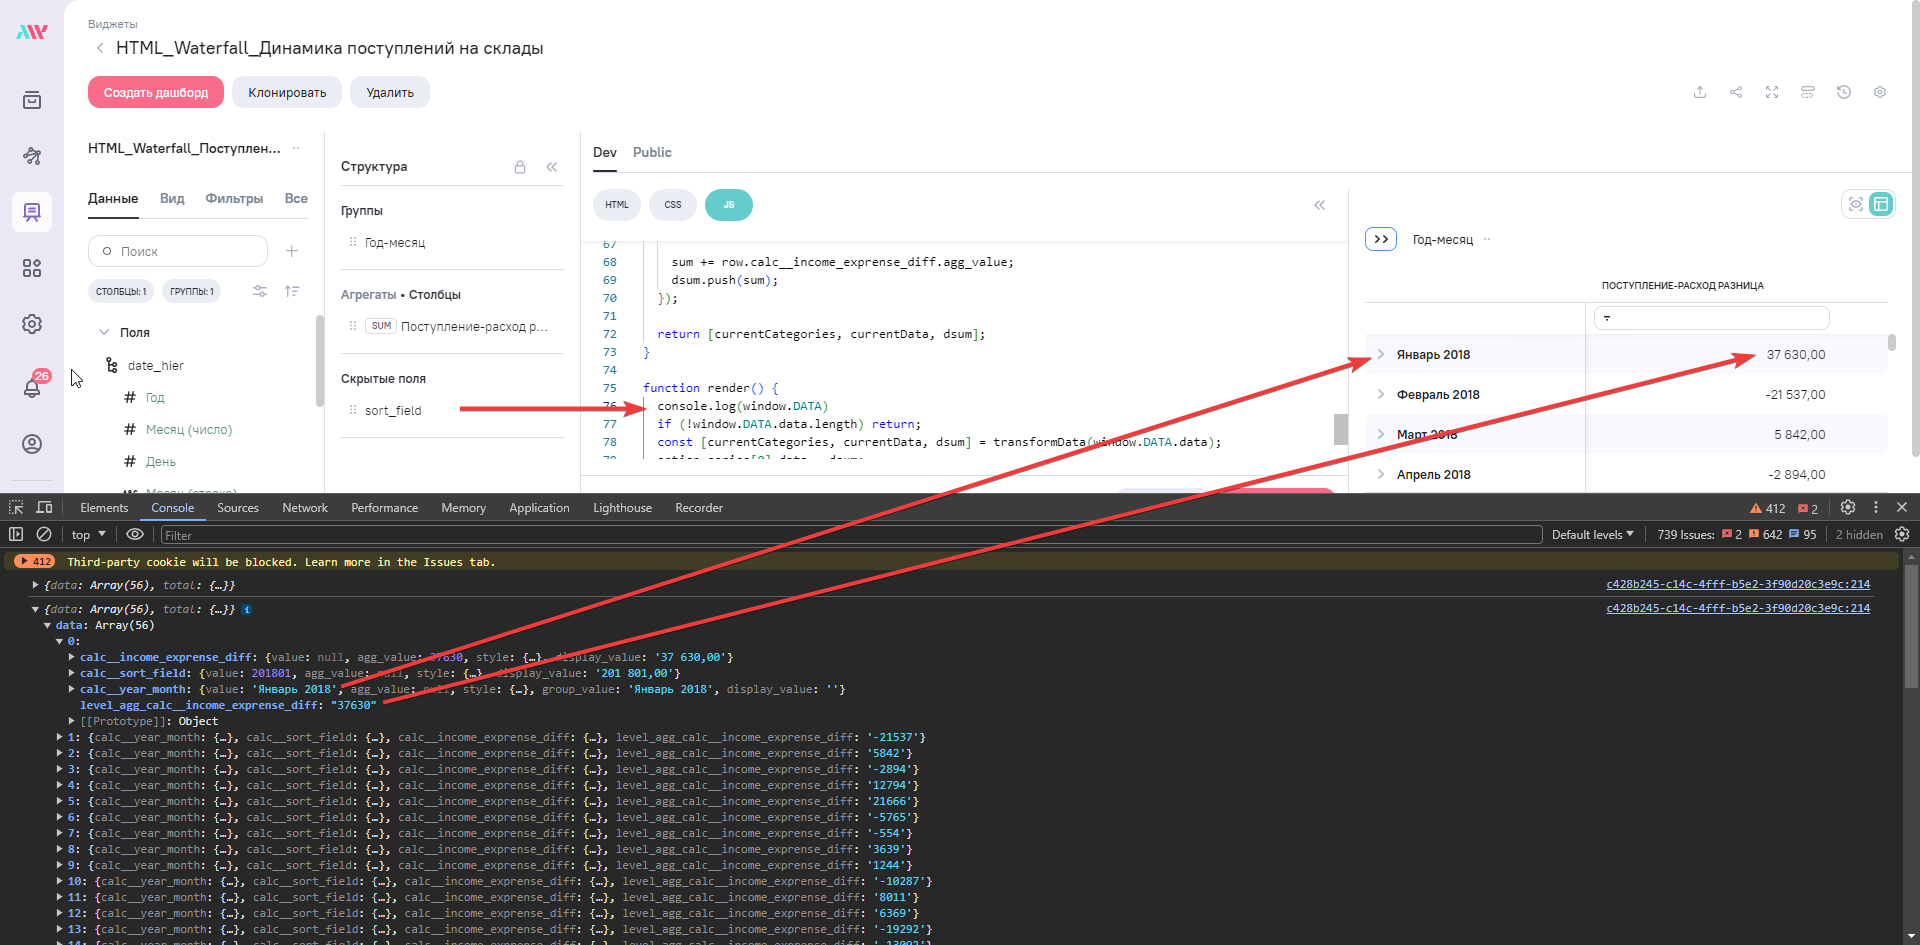Click the export upload icon in header
1920x945 pixels.
point(1700,92)
